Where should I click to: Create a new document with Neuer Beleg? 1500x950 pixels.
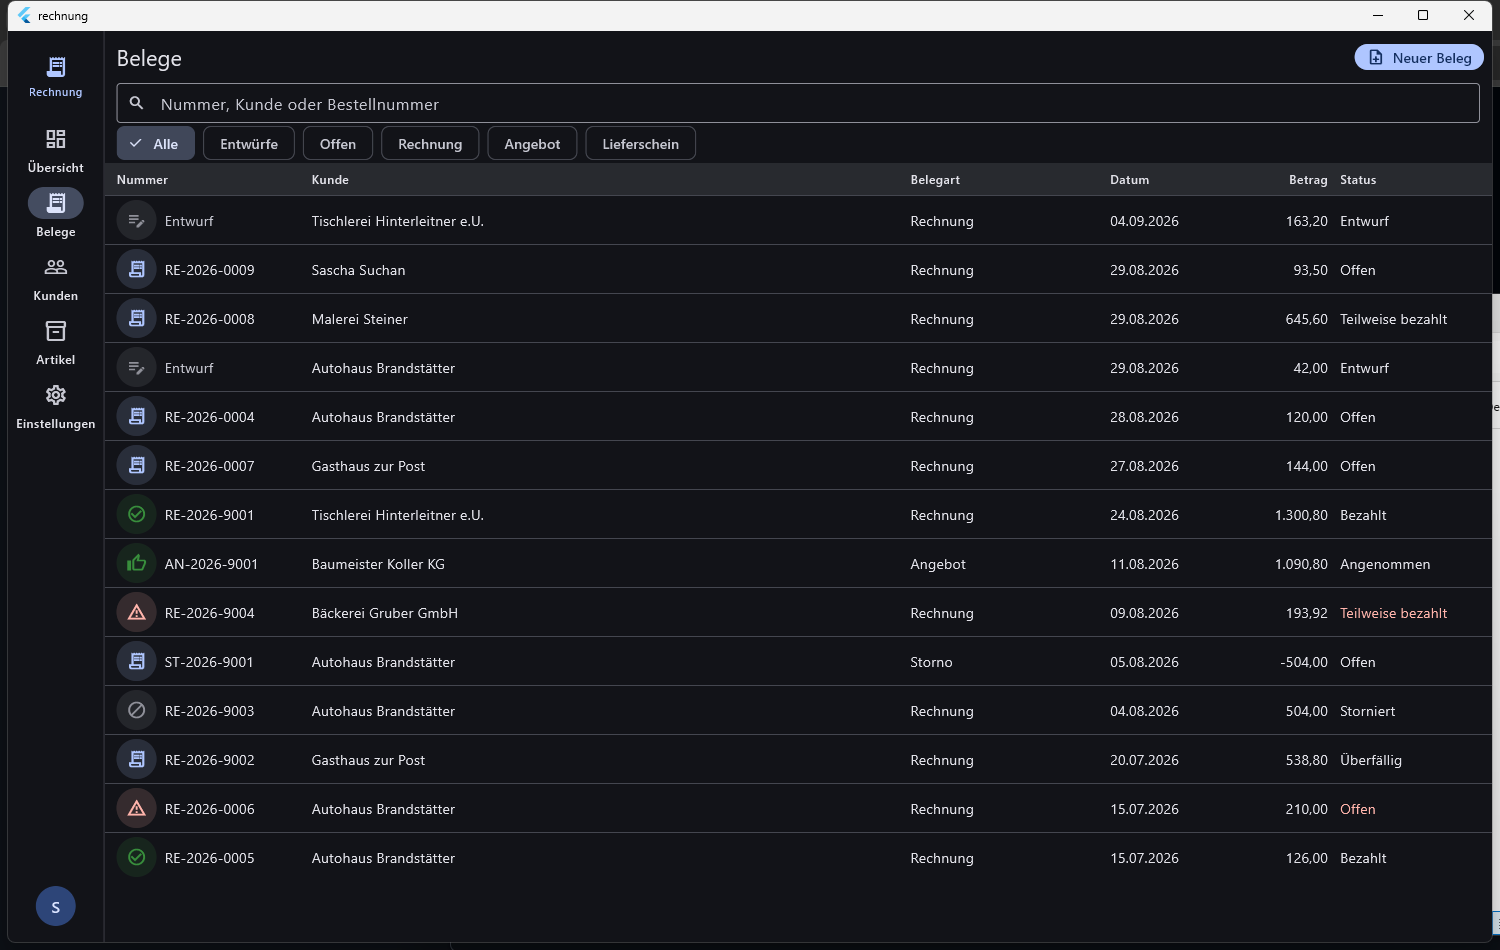click(1419, 58)
